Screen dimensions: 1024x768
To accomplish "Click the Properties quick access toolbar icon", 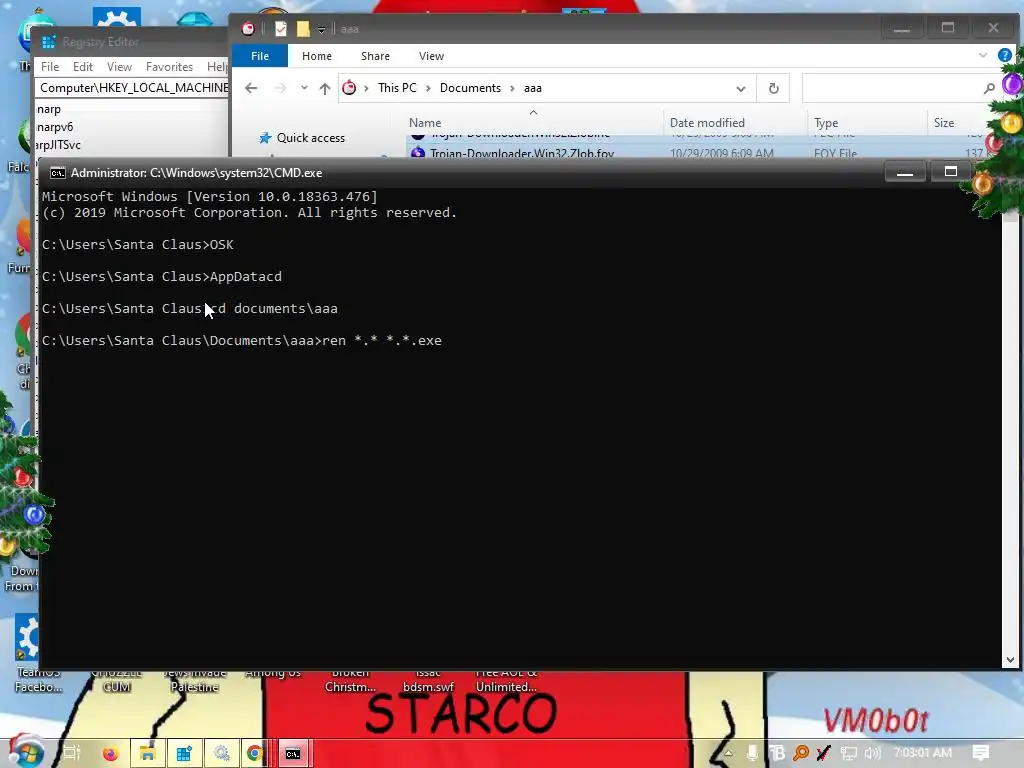I will pos(281,29).
